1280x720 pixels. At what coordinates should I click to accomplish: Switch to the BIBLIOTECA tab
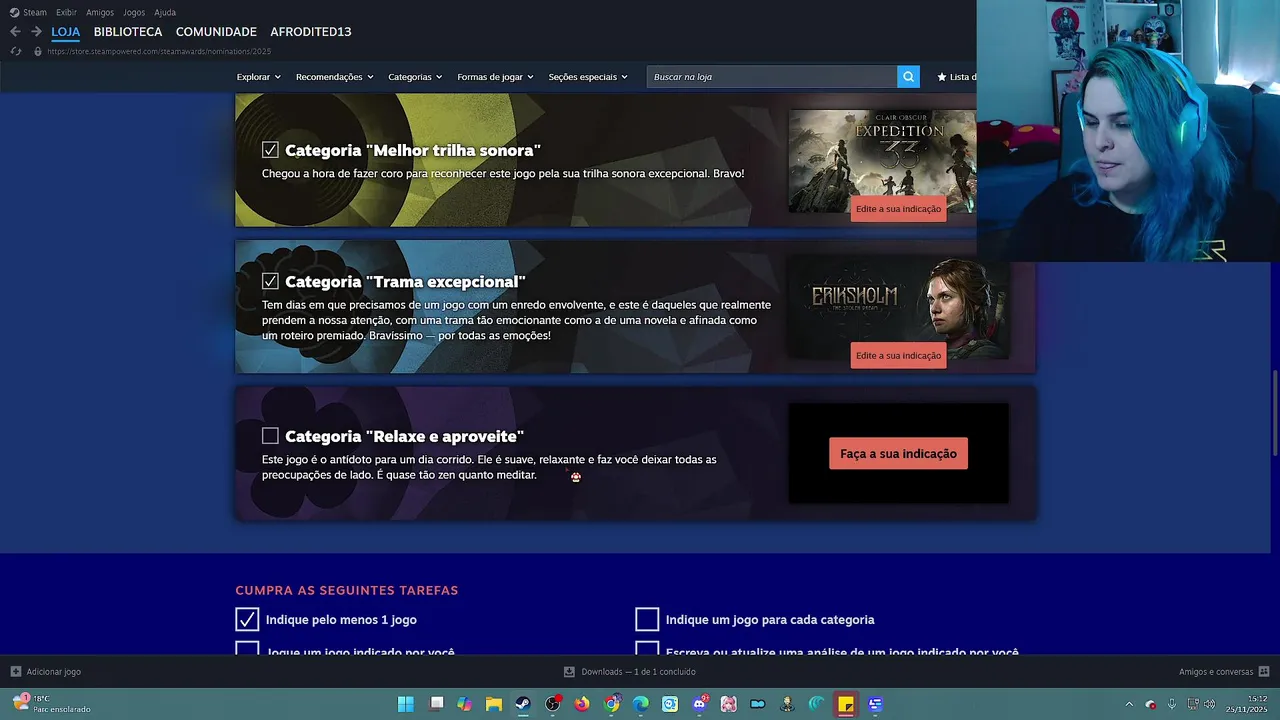[128, 32]
